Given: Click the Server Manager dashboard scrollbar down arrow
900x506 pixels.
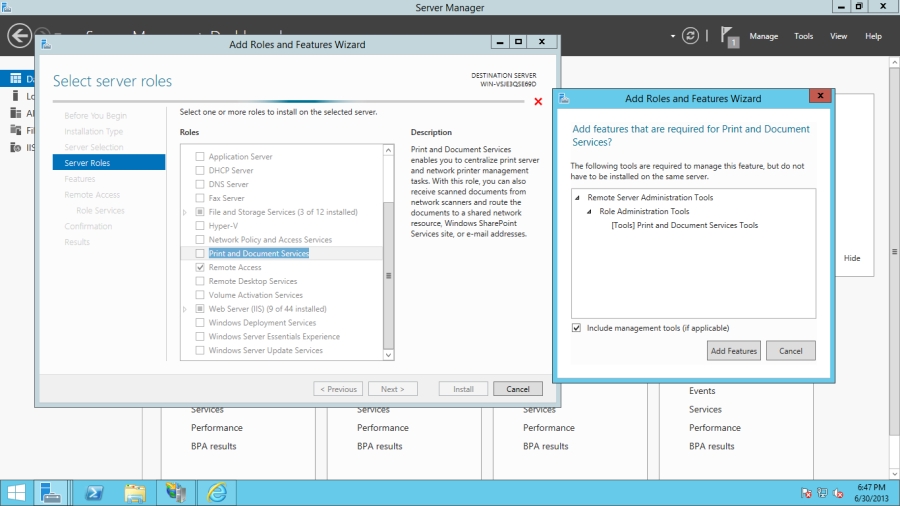Looking at the screenshot, I should click(x=894, y=474).
